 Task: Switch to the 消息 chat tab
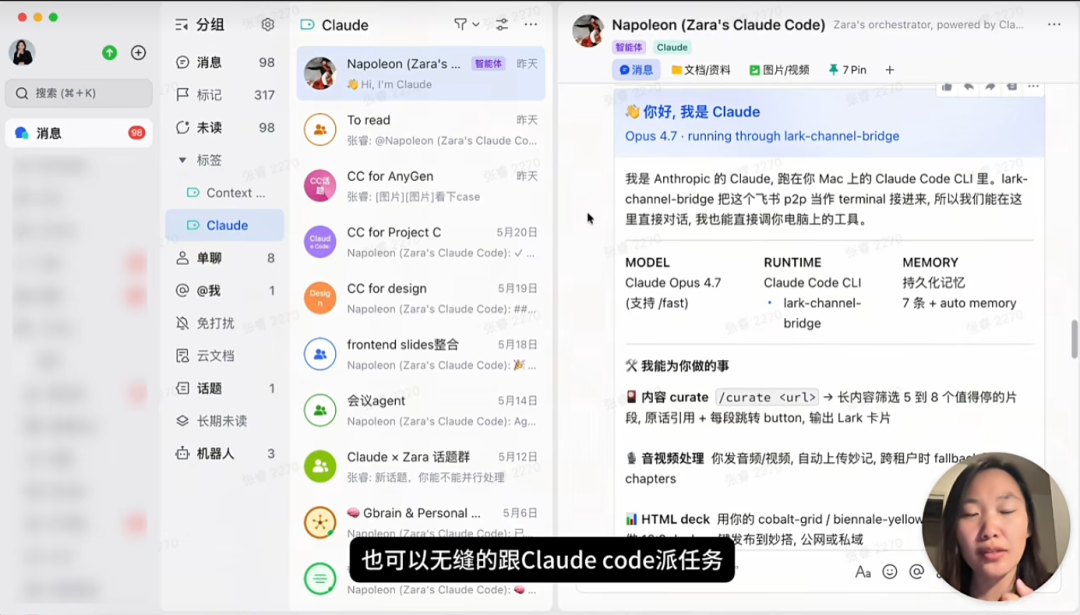pyautogui.click(x=636, y=70)
